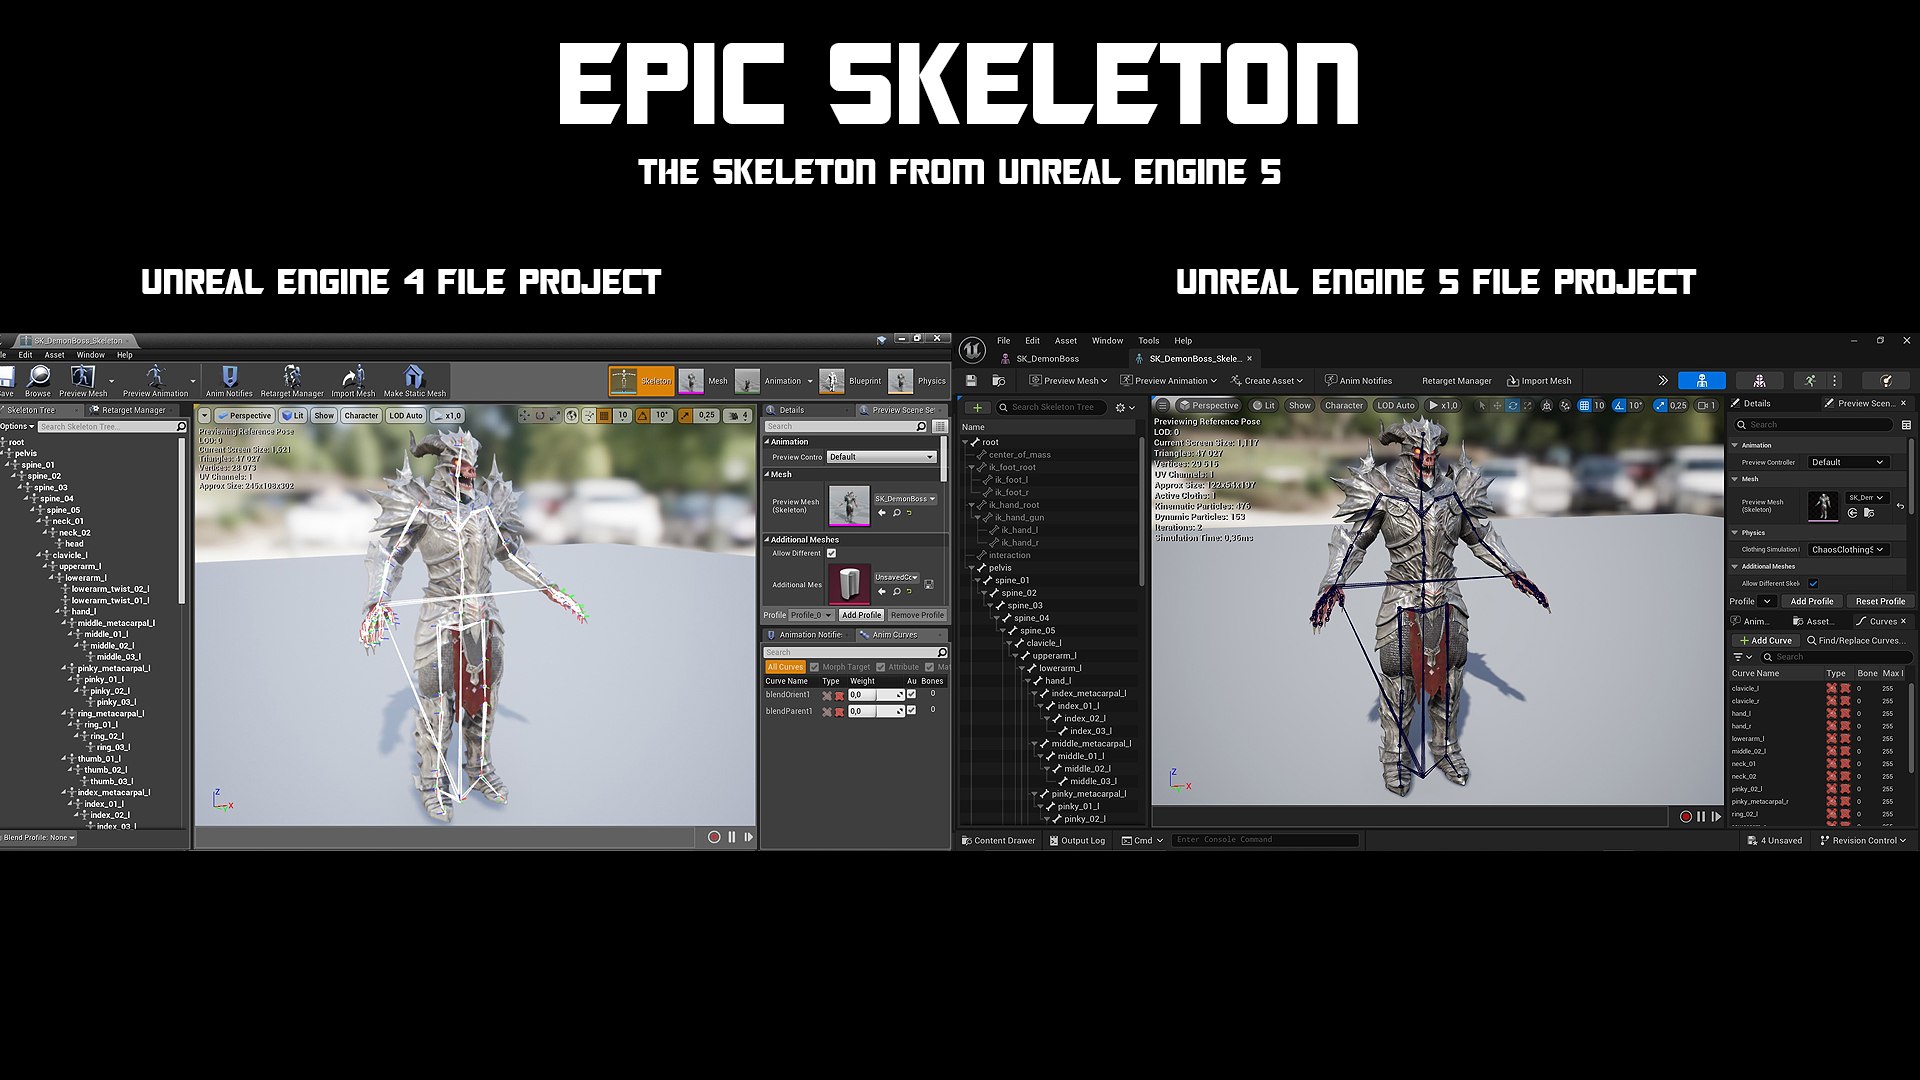The image size is (1920, 1080).
Task: Click the Unreal Engine logo in UE5 window
Action: tap(972, 350)
